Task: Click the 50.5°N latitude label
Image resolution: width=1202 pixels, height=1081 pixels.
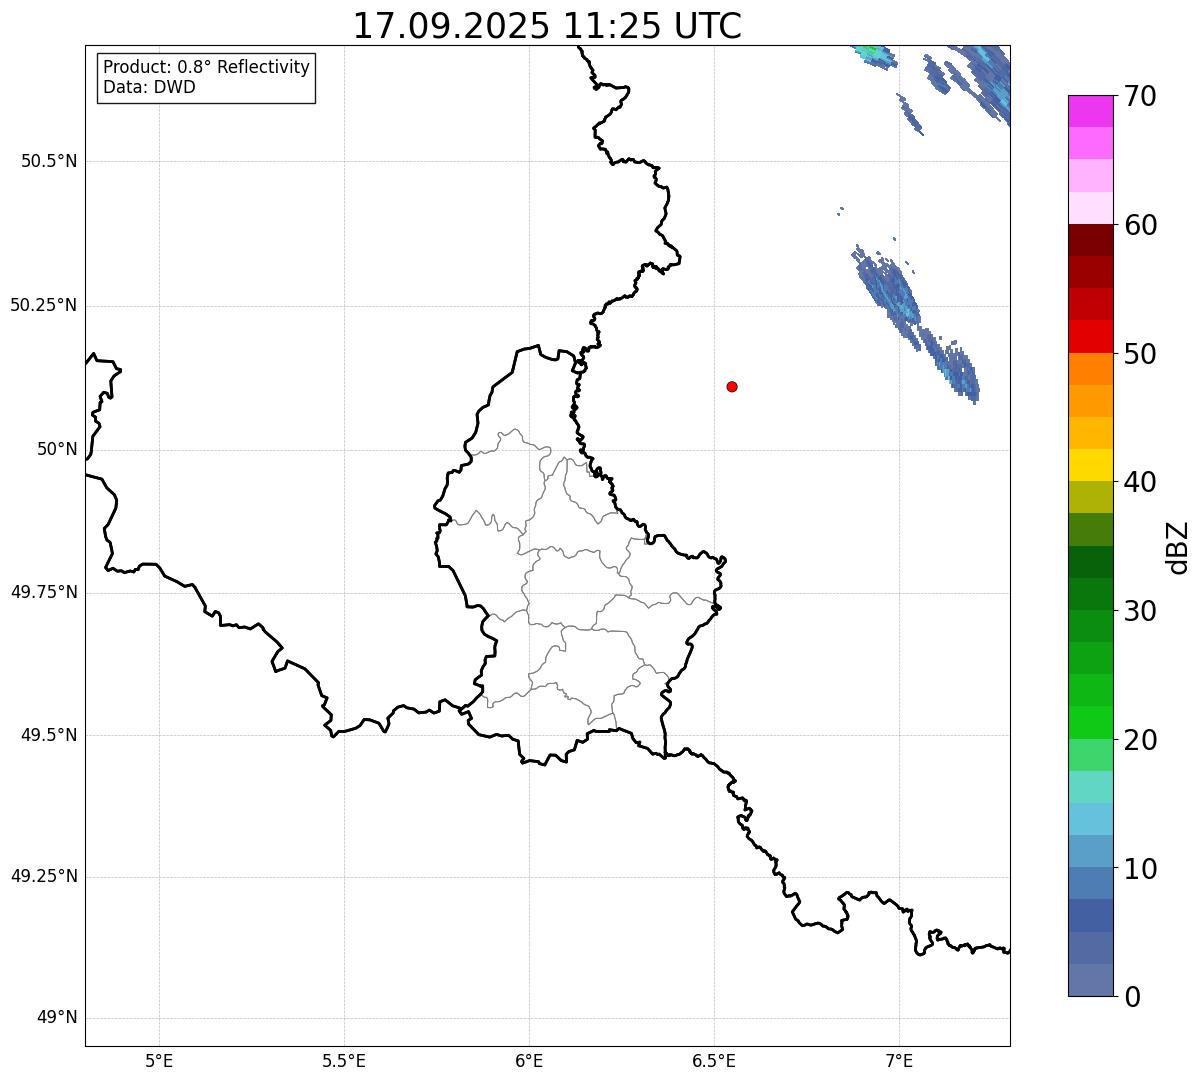Action: coord(49,161)
